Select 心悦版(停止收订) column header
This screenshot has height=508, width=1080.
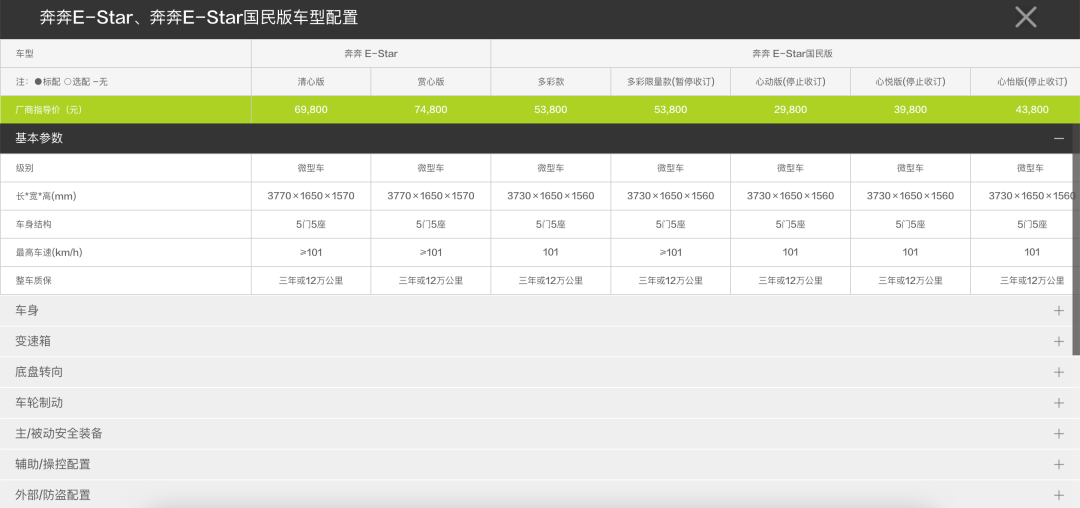910,82
